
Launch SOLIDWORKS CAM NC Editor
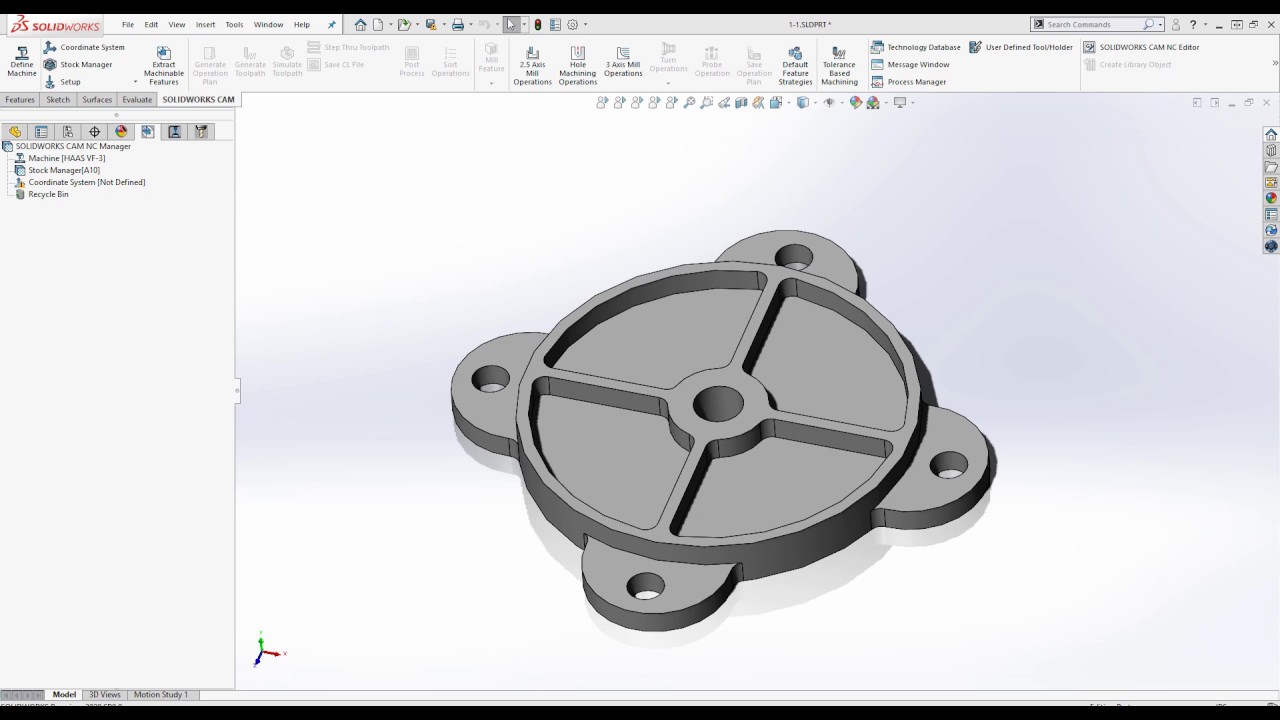[x=1141, y=47]
